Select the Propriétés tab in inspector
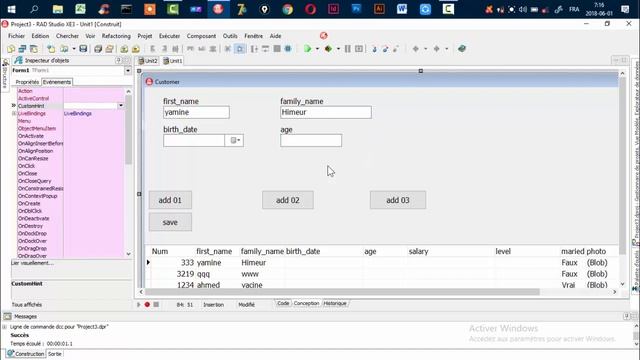The image size is (640, 360). (x=27, y=82)
